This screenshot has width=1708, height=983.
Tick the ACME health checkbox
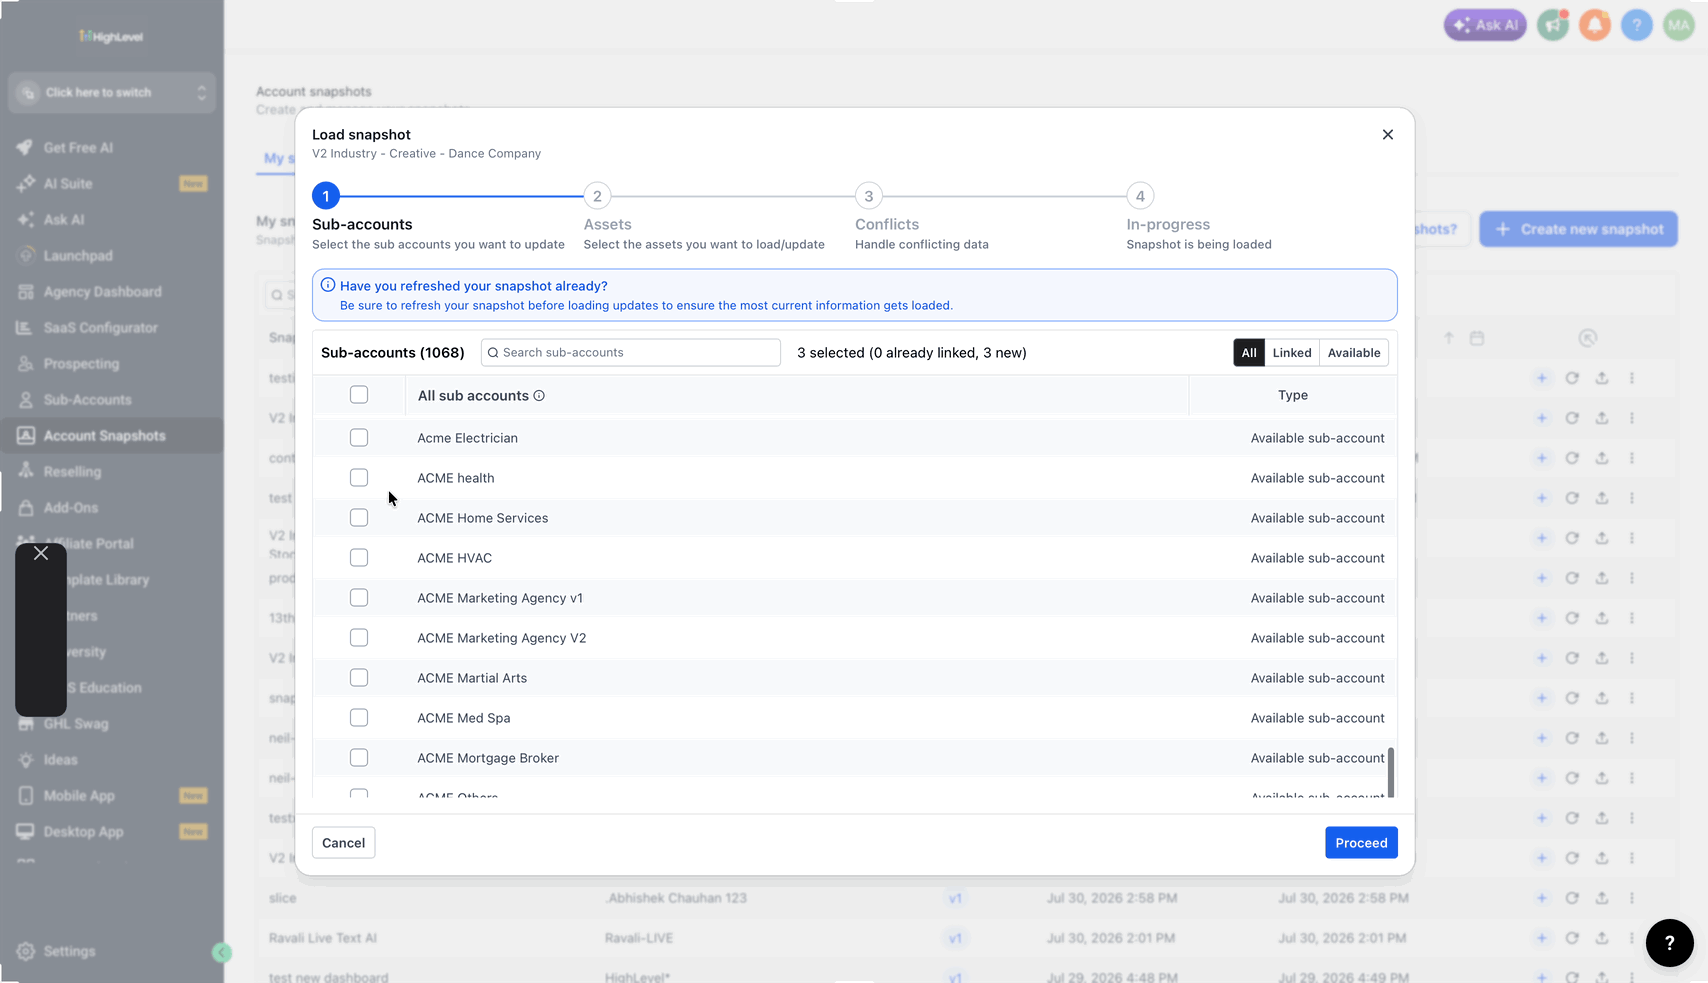coord(359,478)
